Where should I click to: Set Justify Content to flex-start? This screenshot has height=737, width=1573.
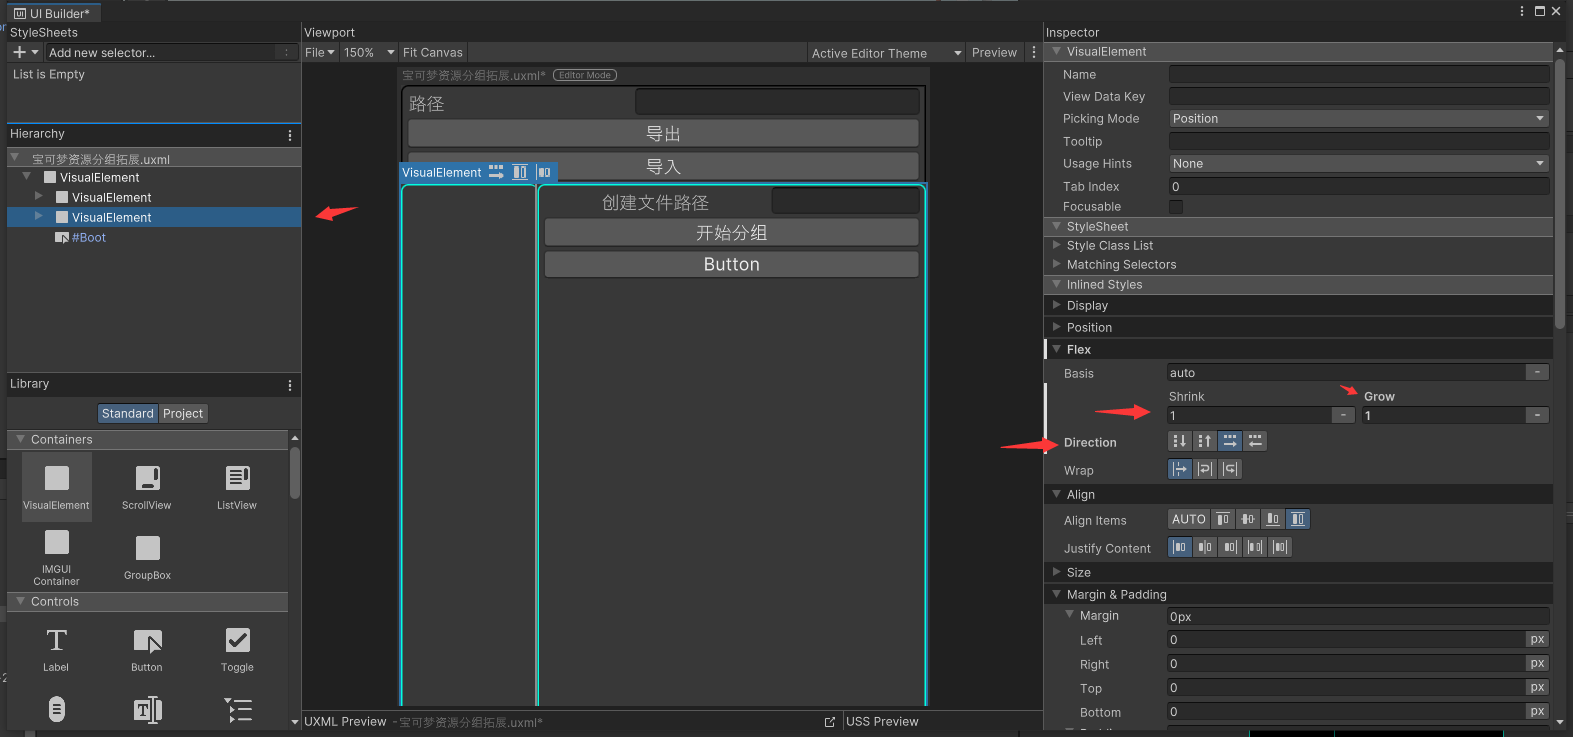1180,547
